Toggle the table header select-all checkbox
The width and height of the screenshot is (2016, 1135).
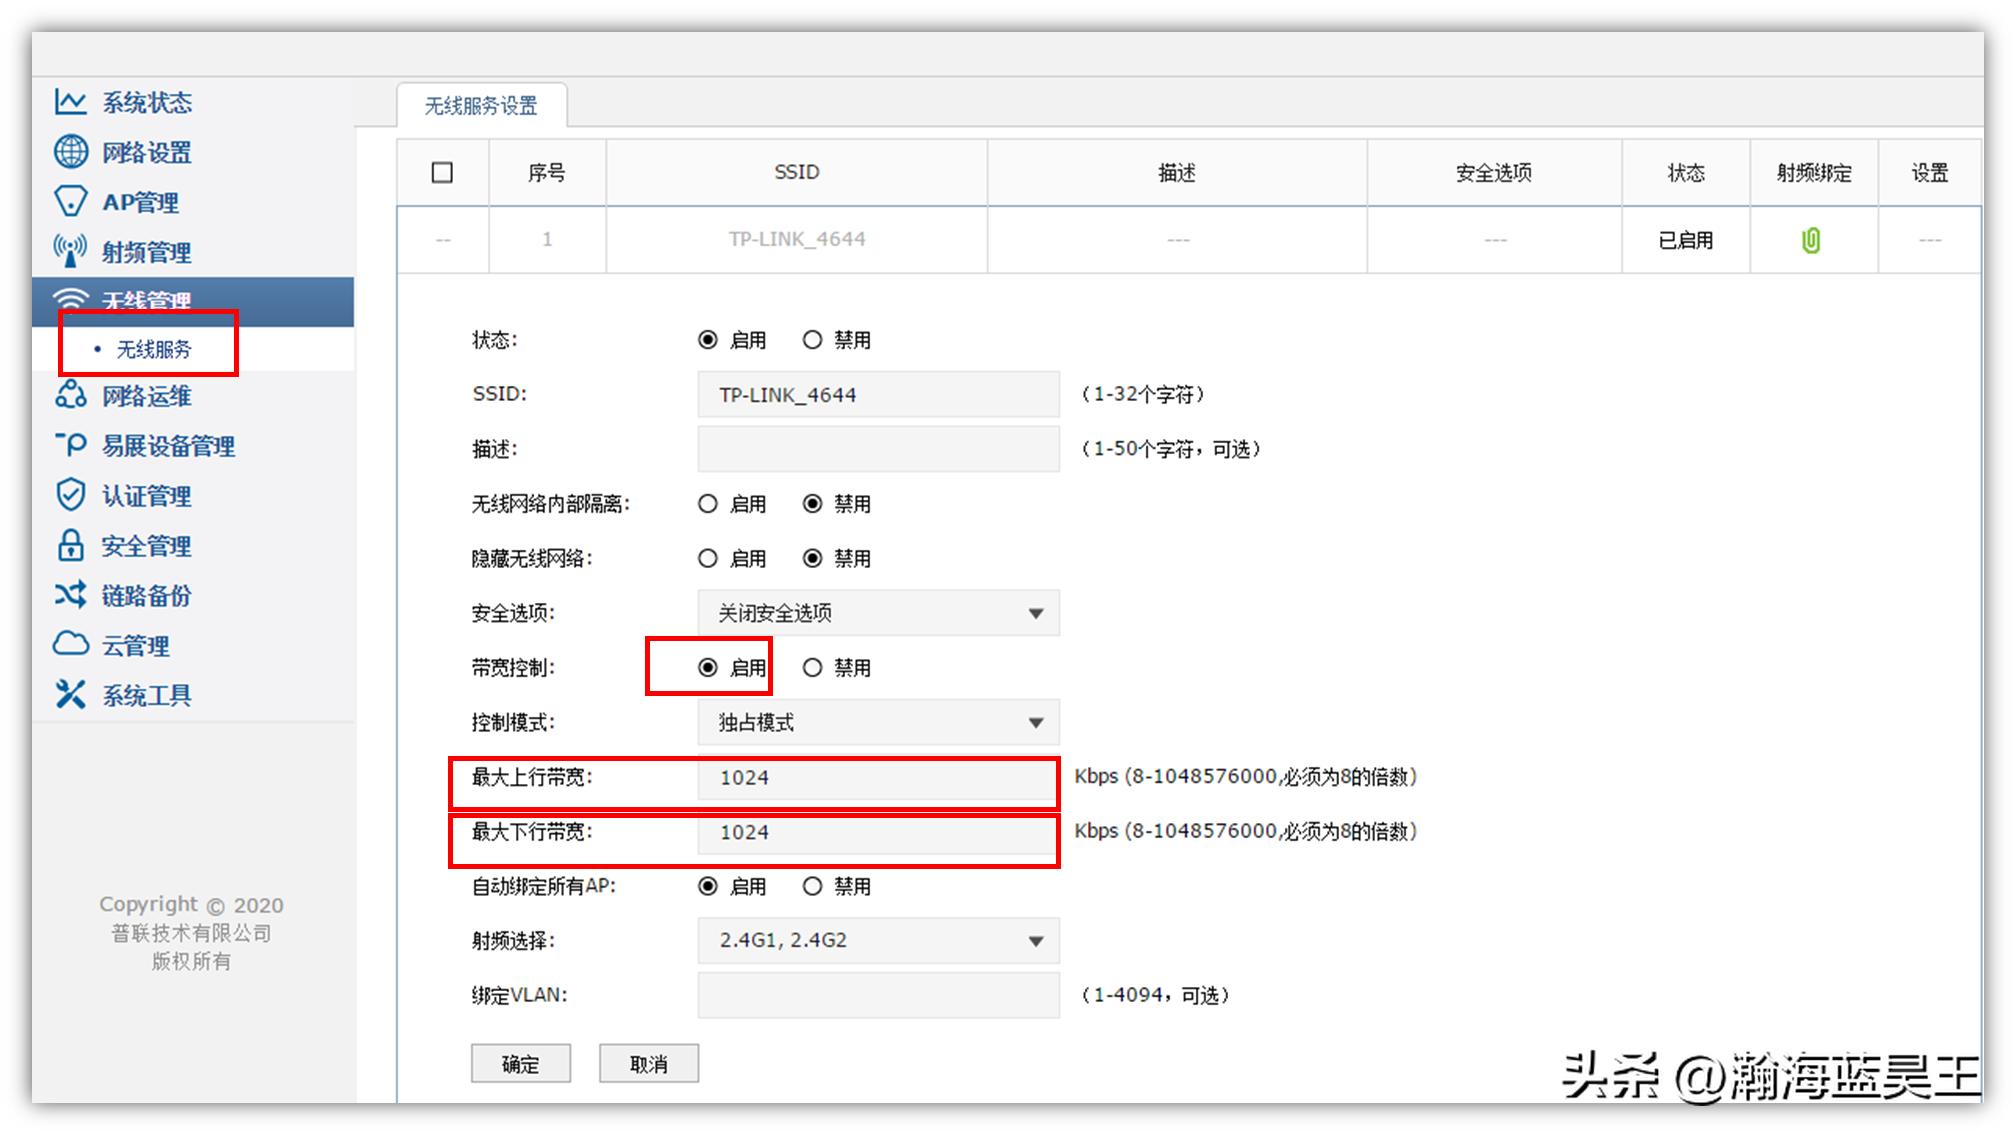[x=441, y=171]
